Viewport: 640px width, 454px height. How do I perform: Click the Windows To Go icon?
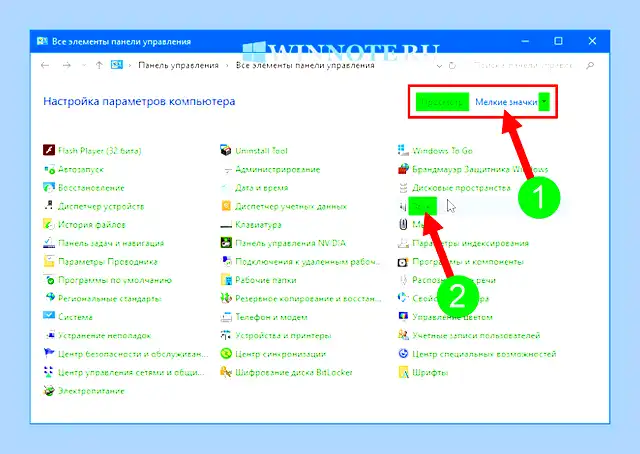403,150
